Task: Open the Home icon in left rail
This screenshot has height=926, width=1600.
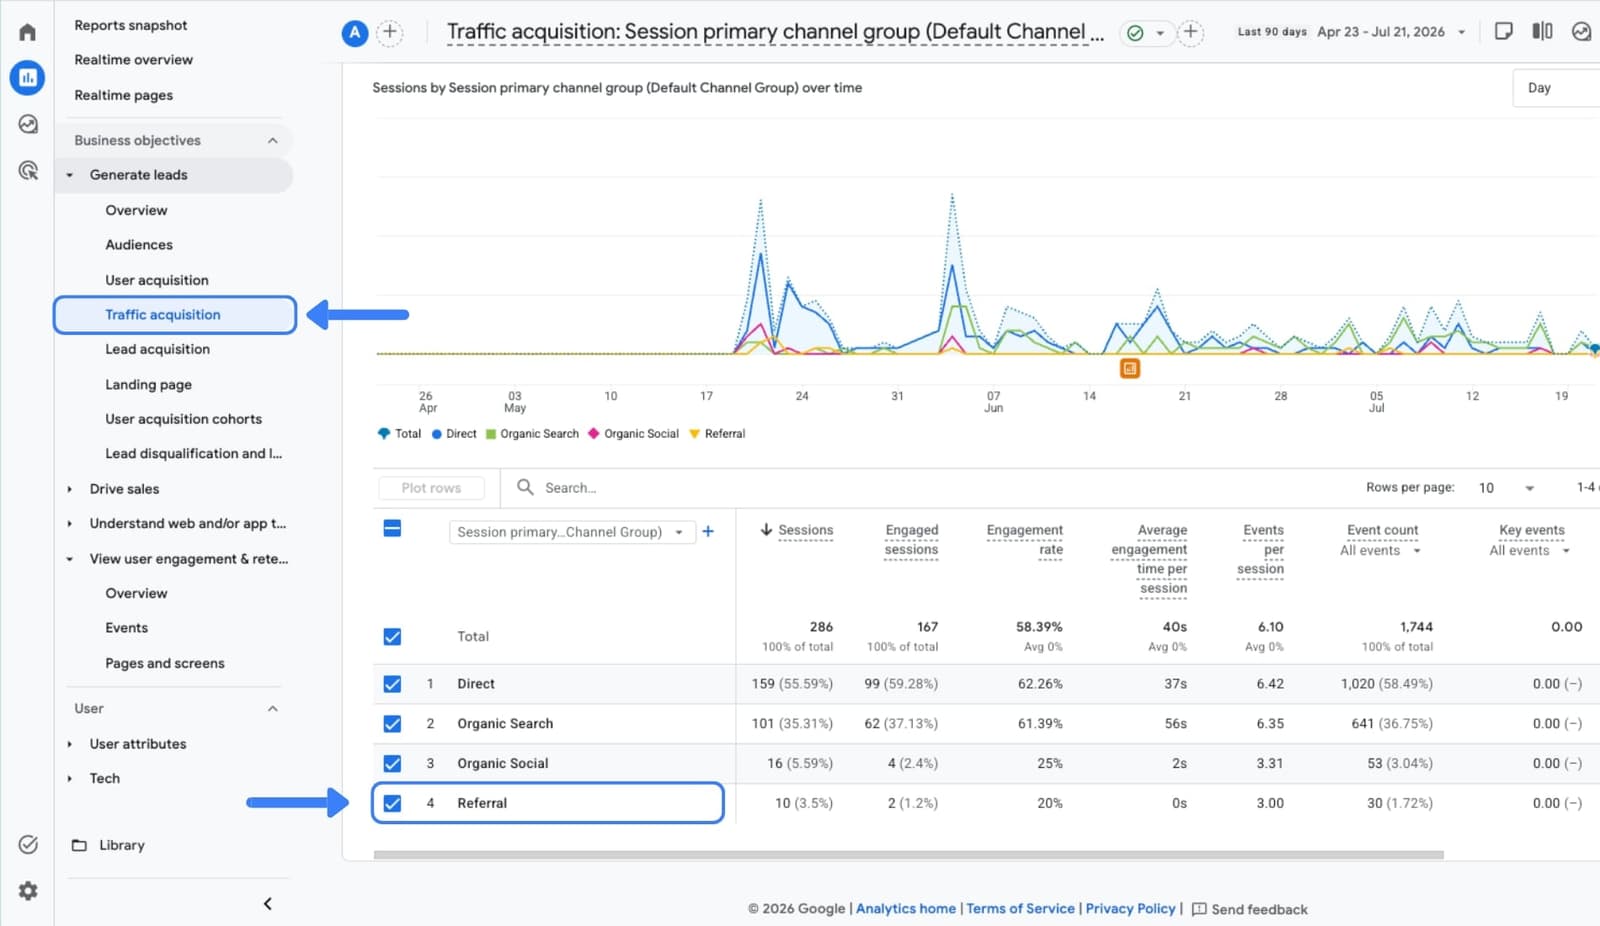Action: (27, 32)
